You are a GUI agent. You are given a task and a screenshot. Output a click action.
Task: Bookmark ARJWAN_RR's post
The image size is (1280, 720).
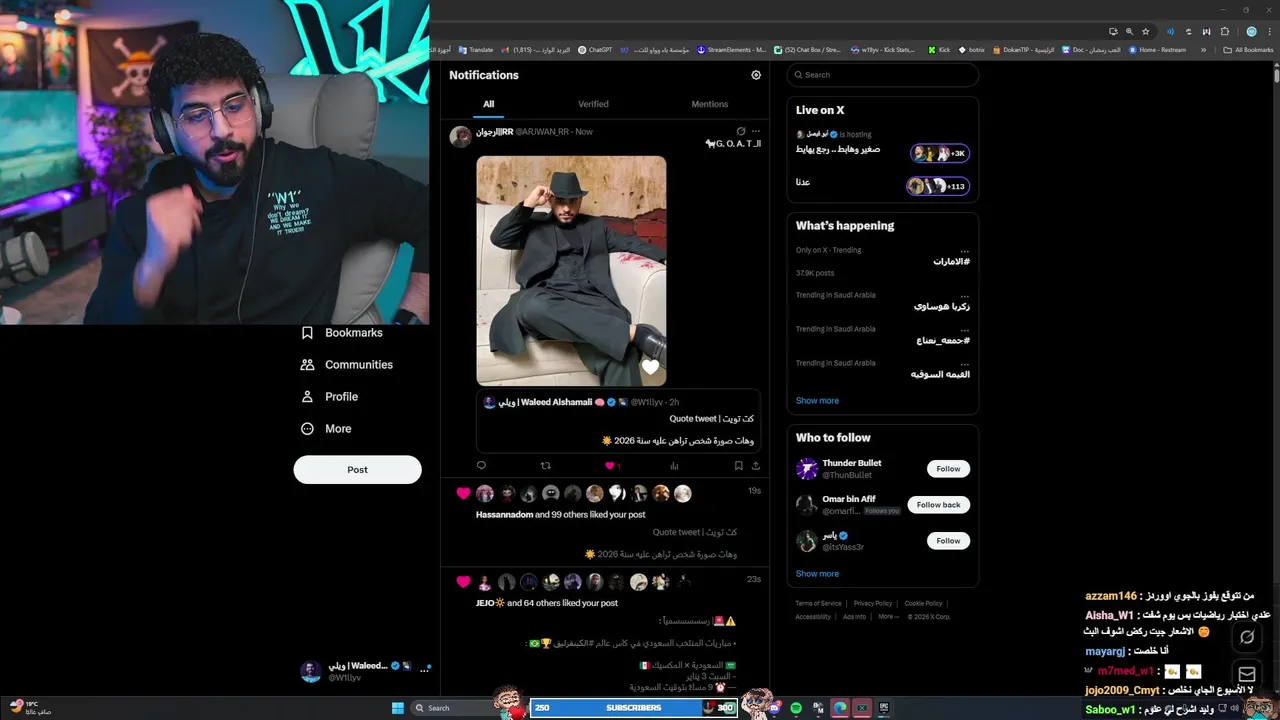coord(738,465)
